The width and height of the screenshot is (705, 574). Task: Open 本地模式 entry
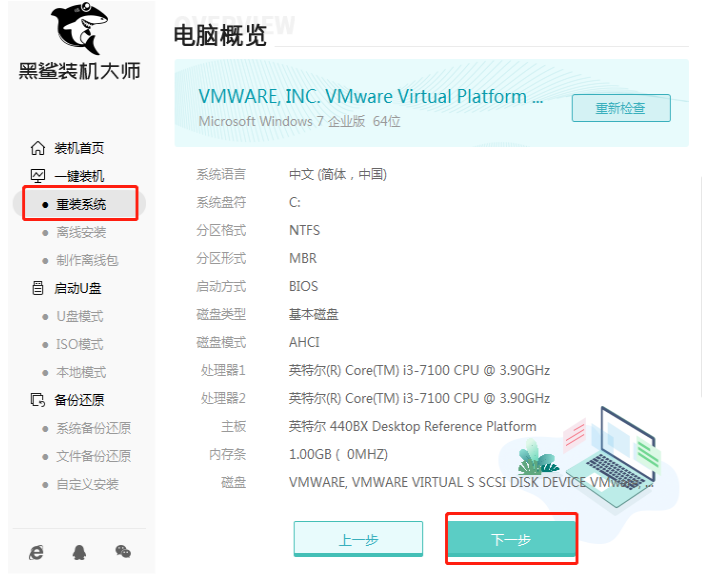click(x=81, y=372)
